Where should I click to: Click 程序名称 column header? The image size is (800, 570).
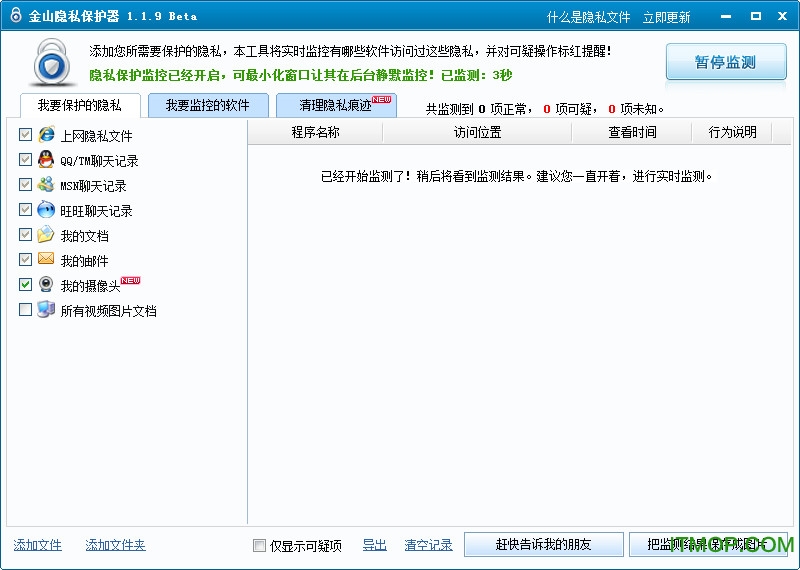coord(315,133)
